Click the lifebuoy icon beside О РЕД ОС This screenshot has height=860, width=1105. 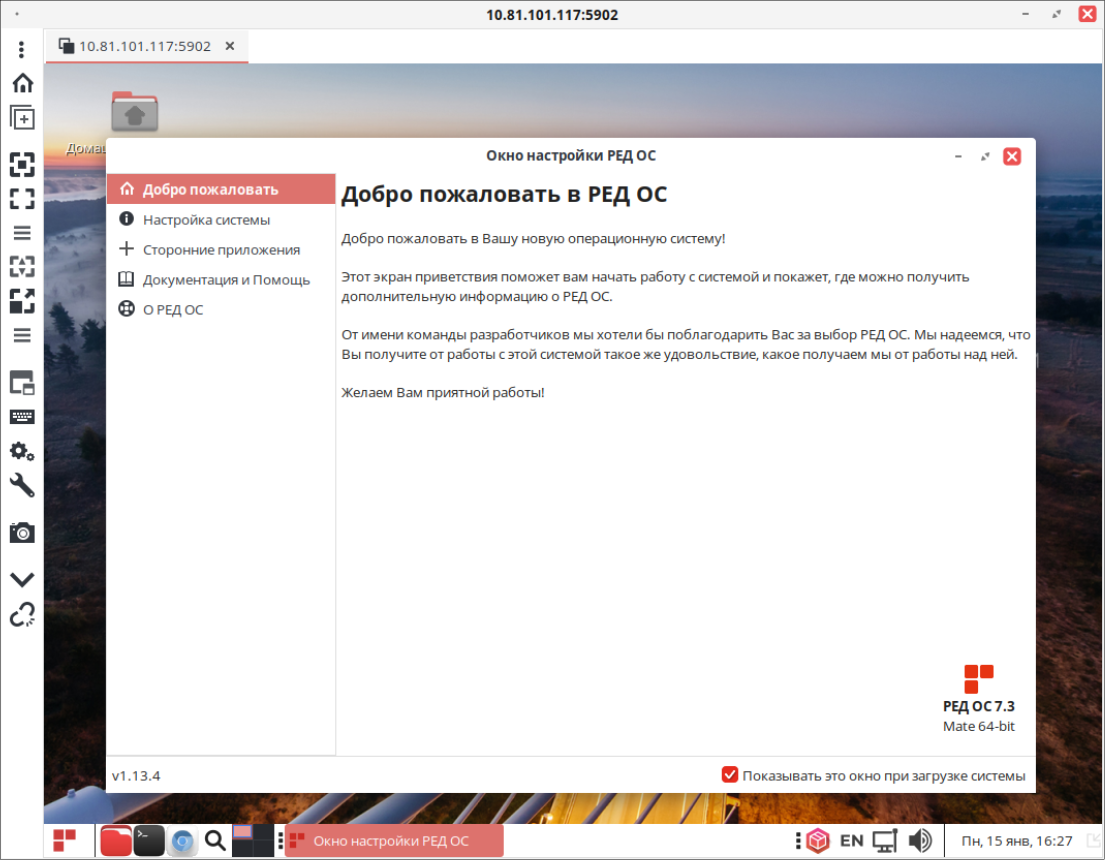pyautogui.click(x=126, y=308)
